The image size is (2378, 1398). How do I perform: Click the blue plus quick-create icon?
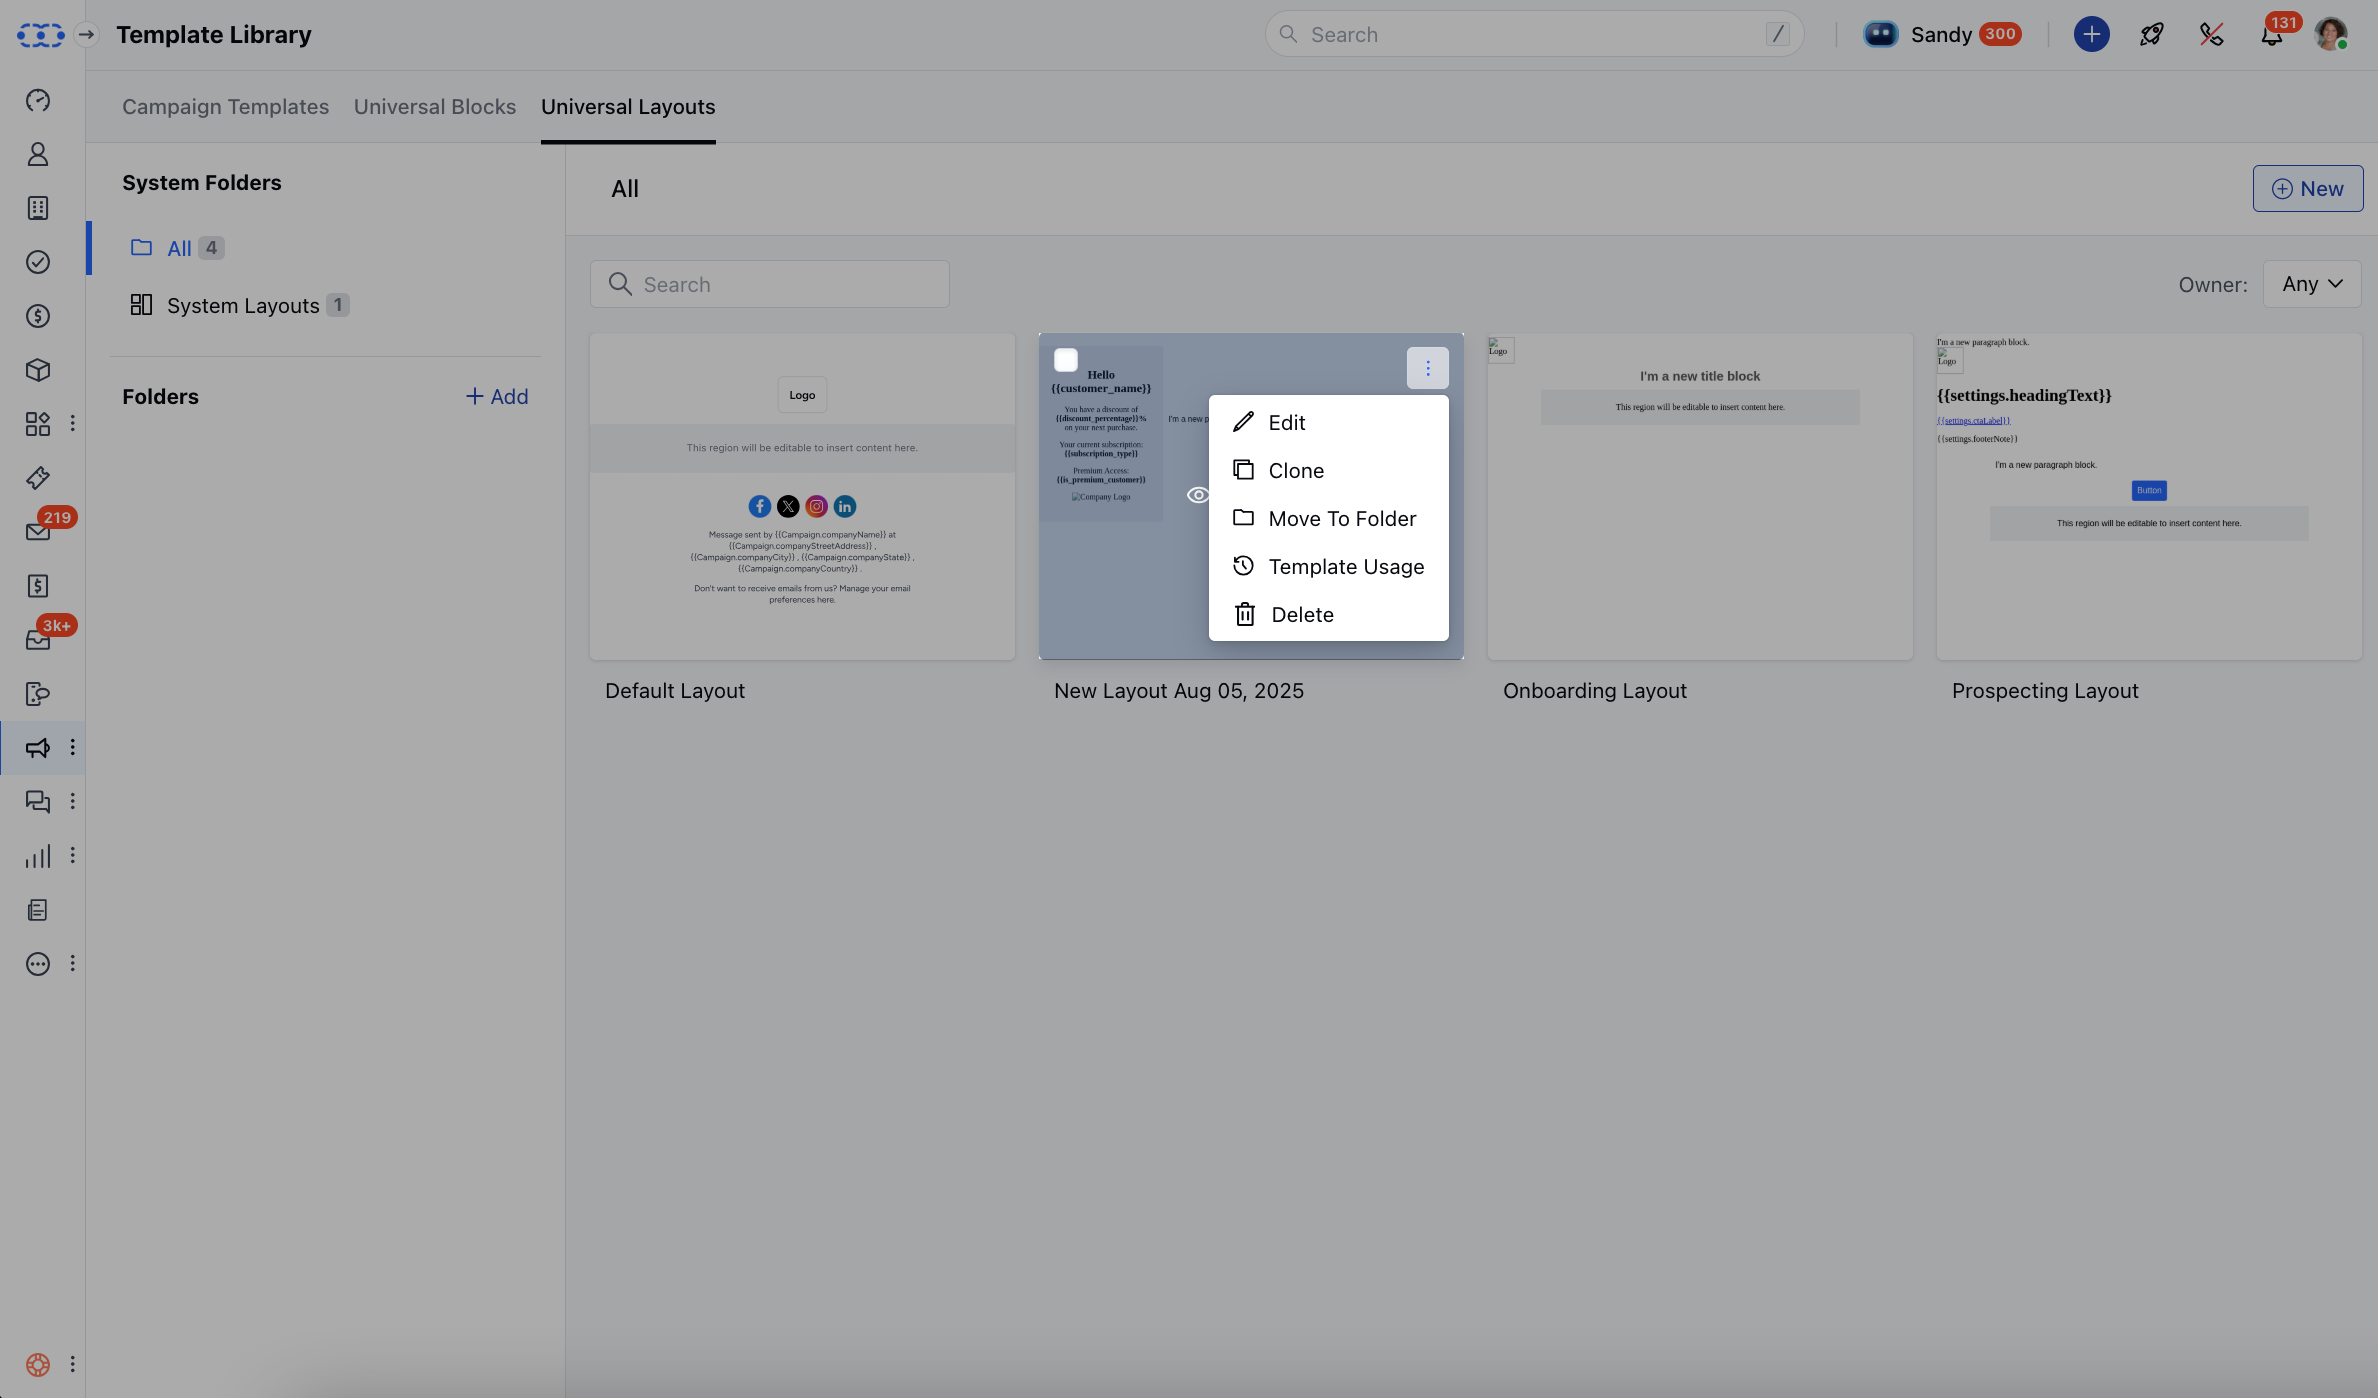coord(2091,35)
